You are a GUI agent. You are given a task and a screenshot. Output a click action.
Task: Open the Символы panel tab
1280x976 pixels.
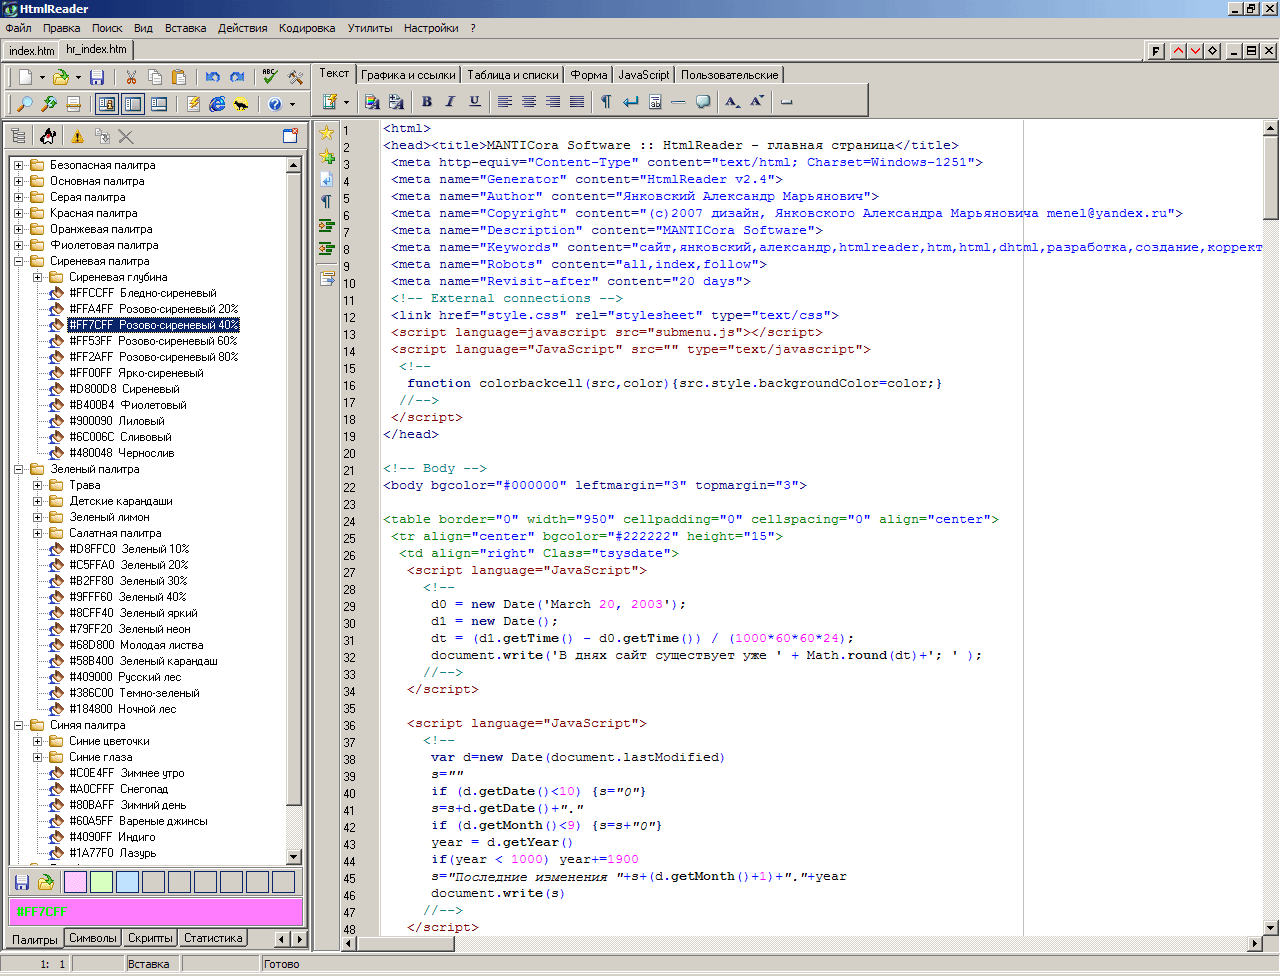[93, 938]
